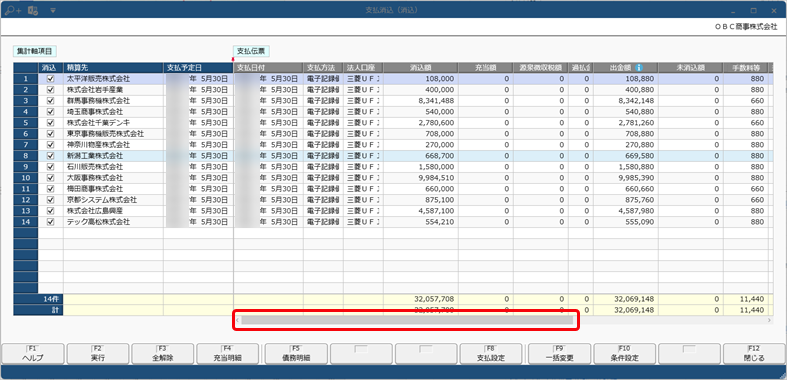The height and width of the screenshot is (380, 787).
Task: Click the 支払方法 column header
Action: 323,68
